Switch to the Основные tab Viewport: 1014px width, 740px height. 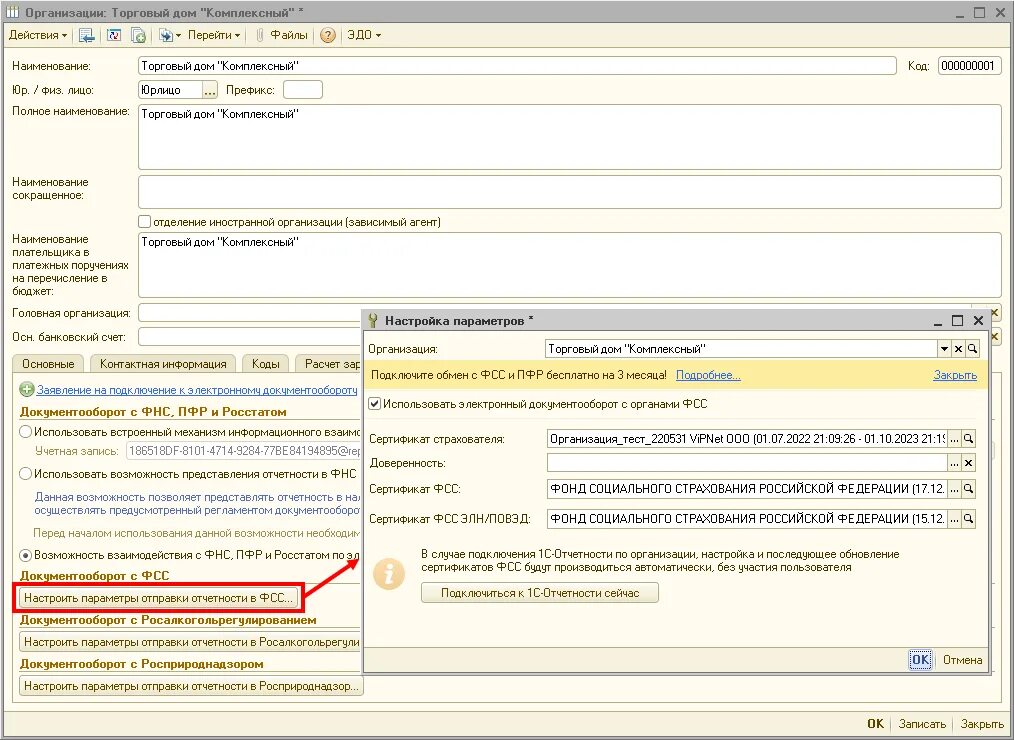click(x=48, y=364)
